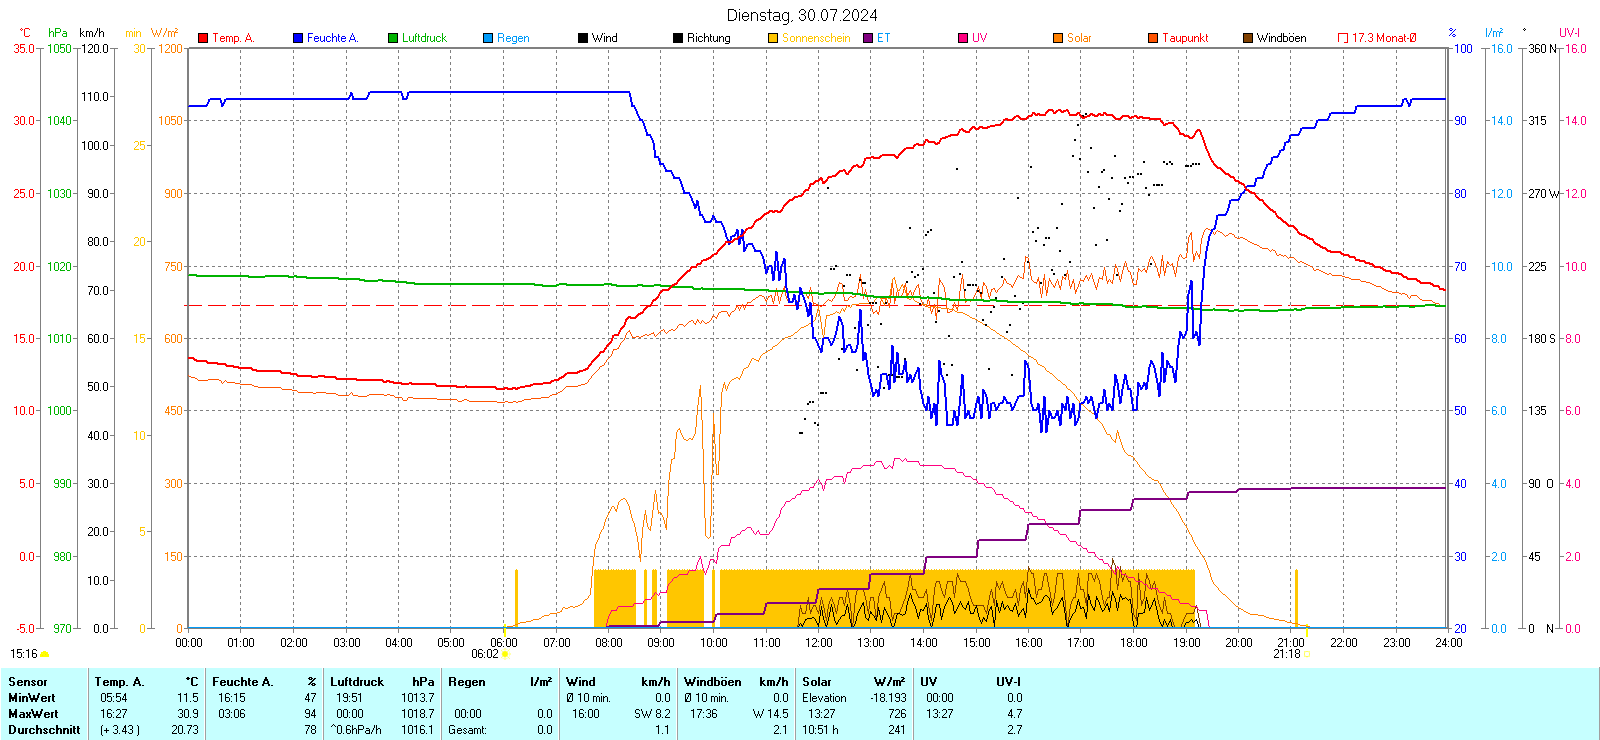Click the 06:02 sunrise time marker

click(x=485, y=654)
